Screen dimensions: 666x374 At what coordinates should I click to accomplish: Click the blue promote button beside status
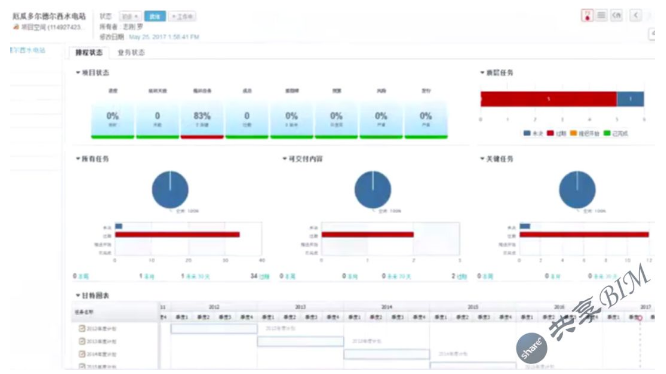click(155, 17)
